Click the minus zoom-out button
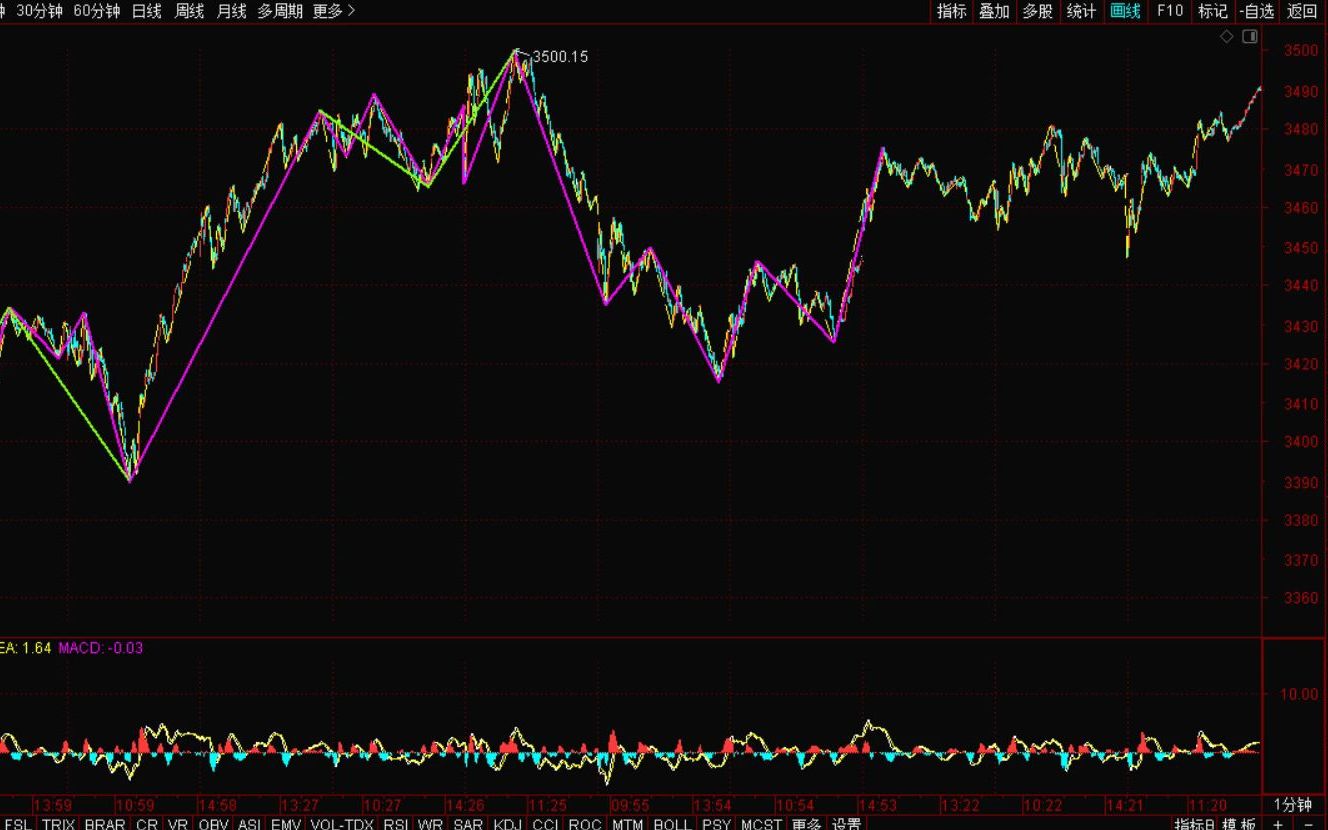 (1308, 823)
